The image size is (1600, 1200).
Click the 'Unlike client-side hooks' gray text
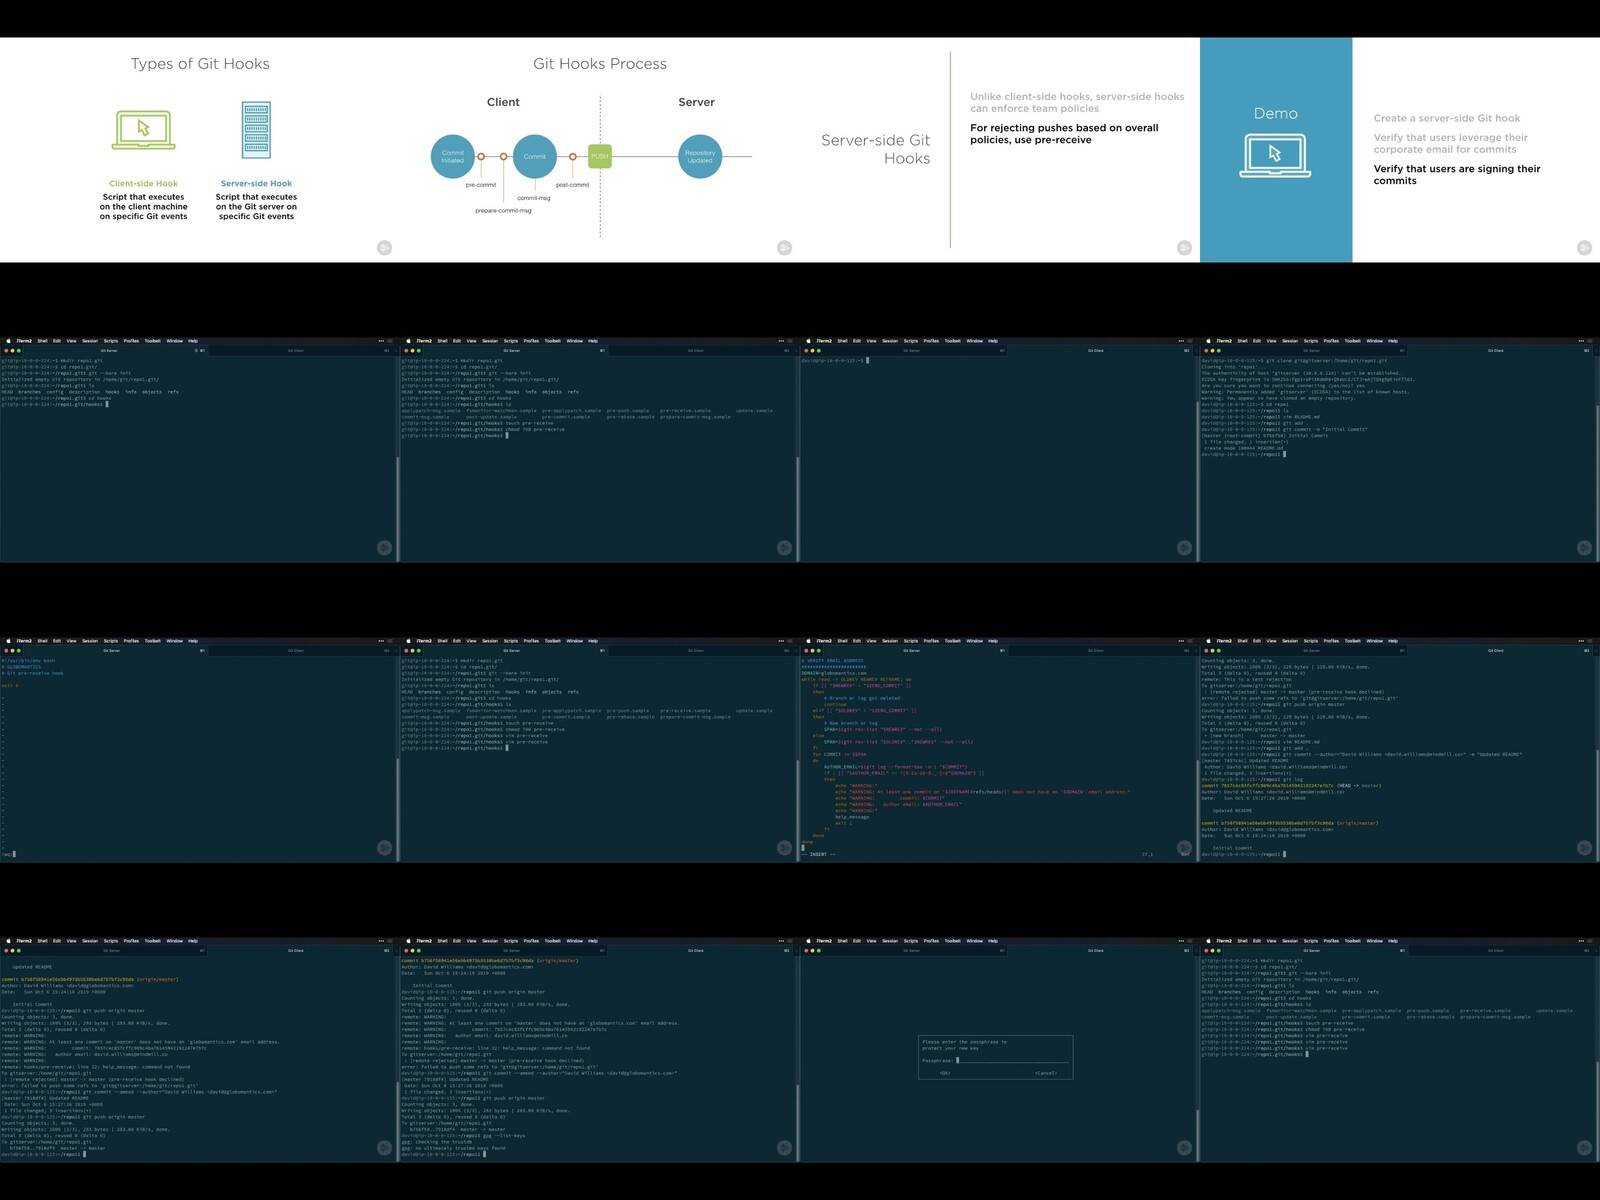coord(1077,102)
